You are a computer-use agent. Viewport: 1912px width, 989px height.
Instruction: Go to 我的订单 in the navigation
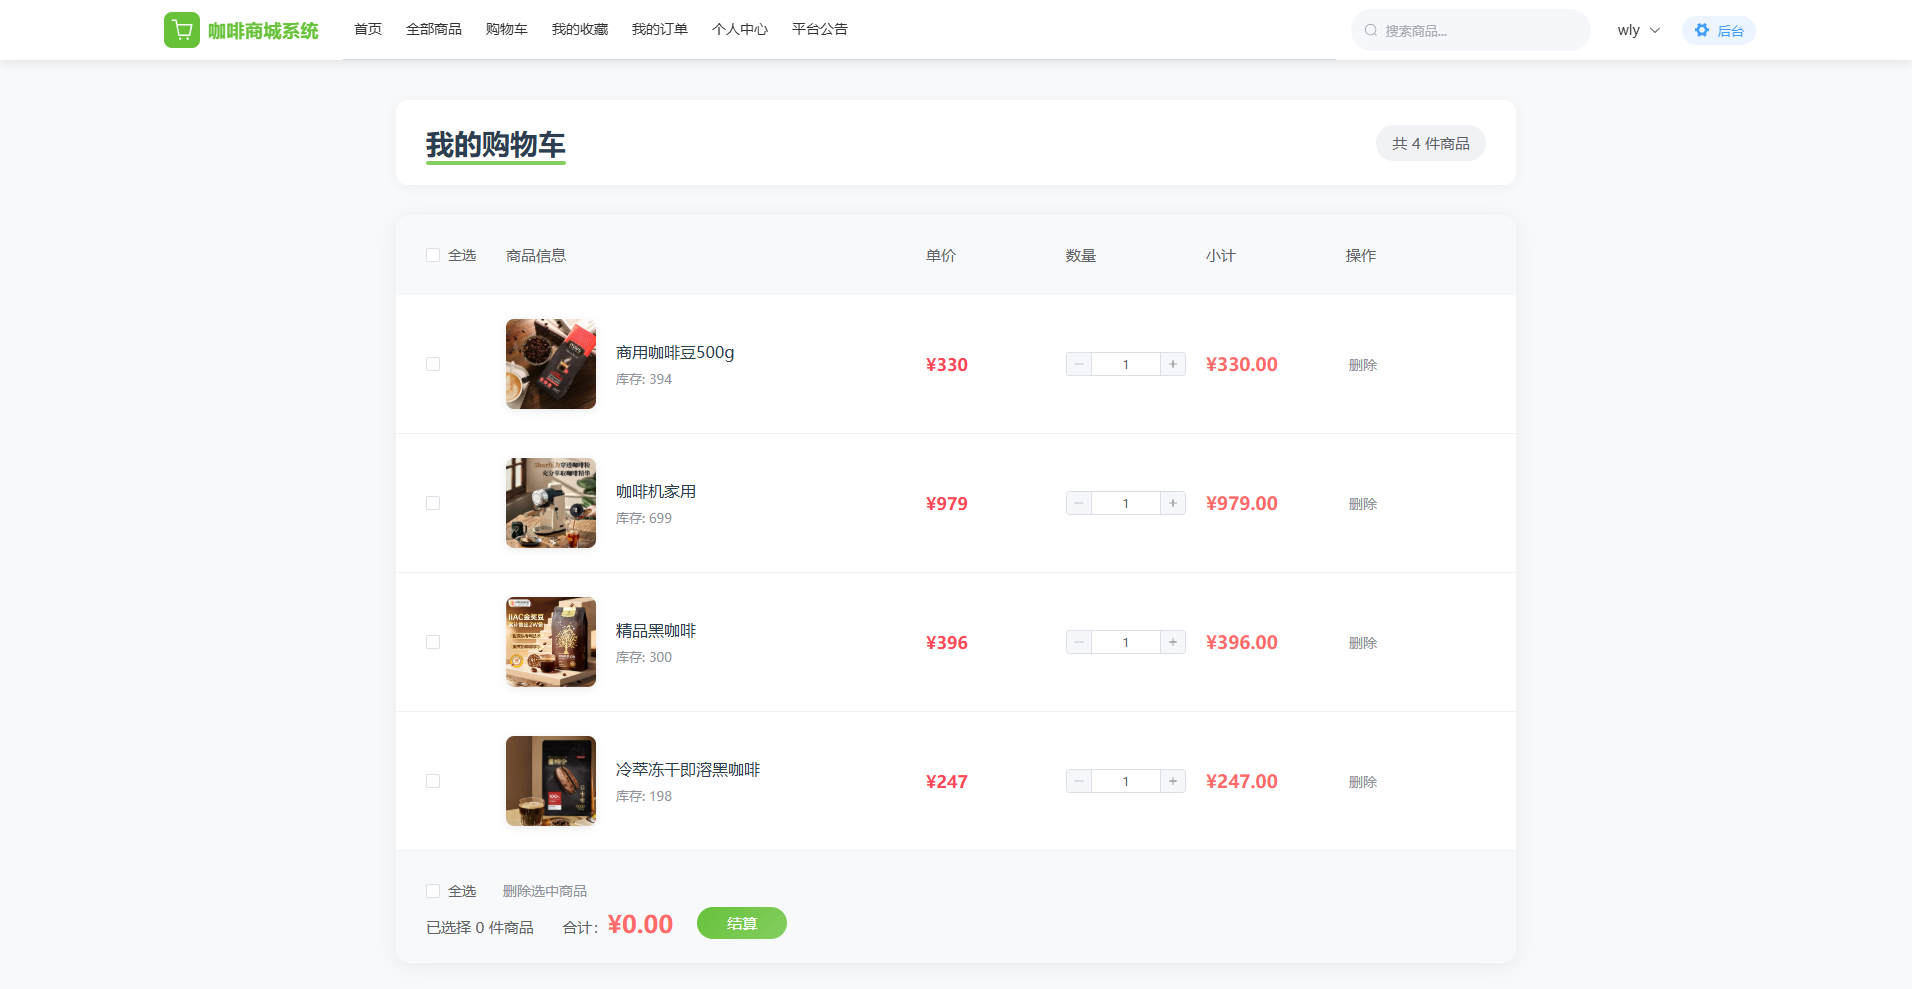(x=659, y=29)
